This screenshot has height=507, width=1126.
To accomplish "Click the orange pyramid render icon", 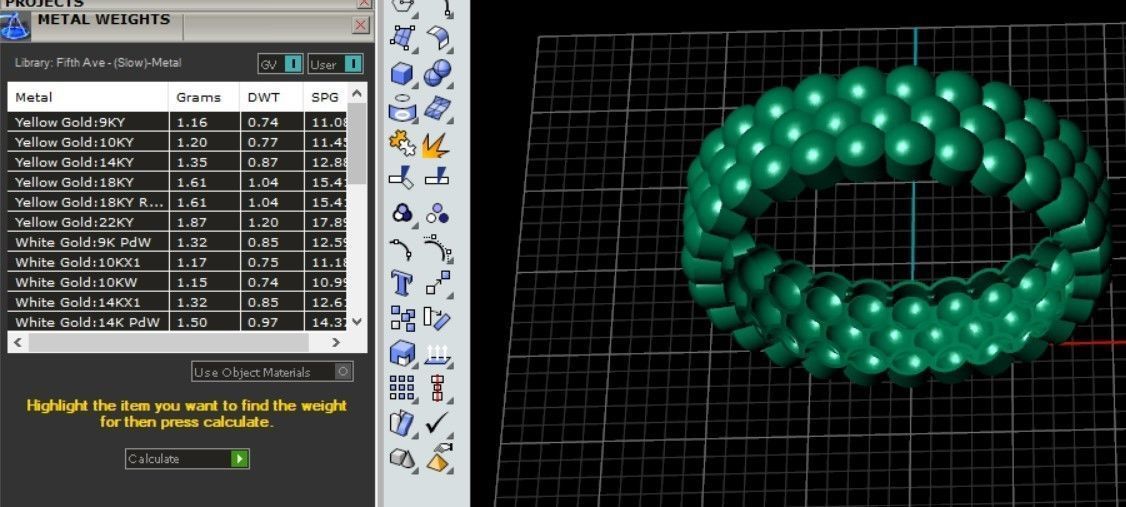I will 437,457.
